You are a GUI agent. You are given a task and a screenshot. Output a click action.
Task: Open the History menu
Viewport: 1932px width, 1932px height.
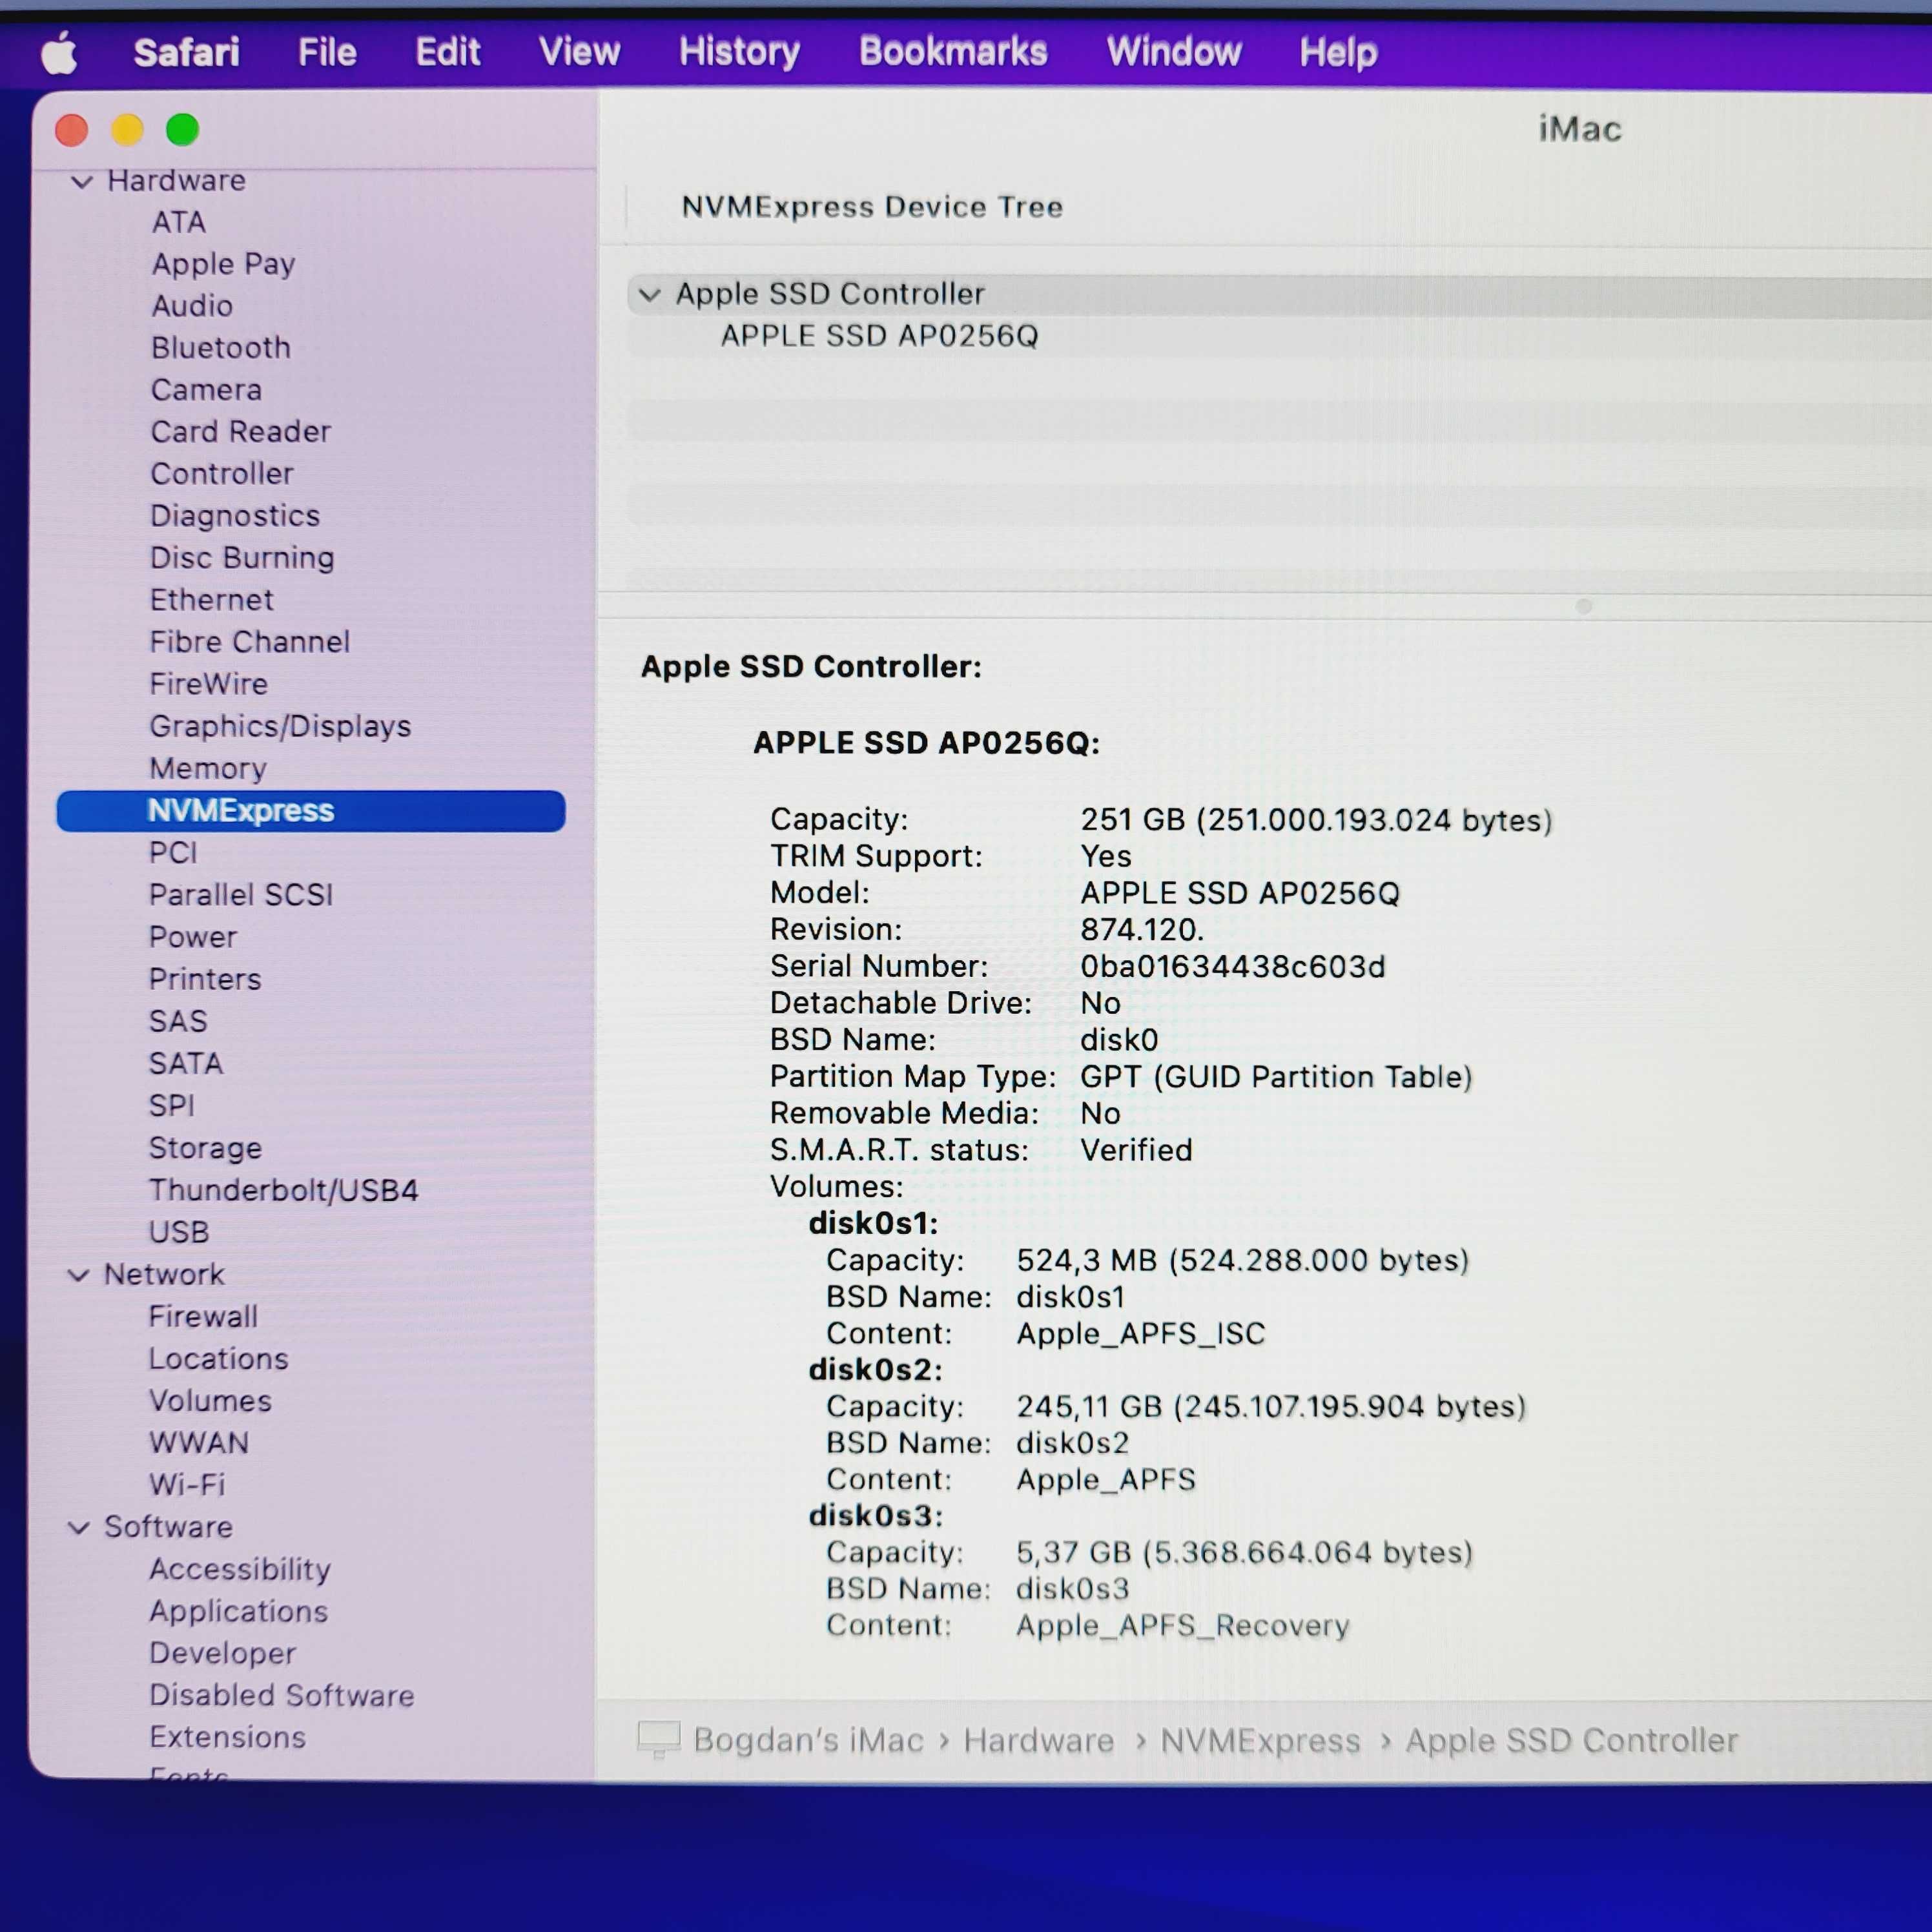[740, 52]
